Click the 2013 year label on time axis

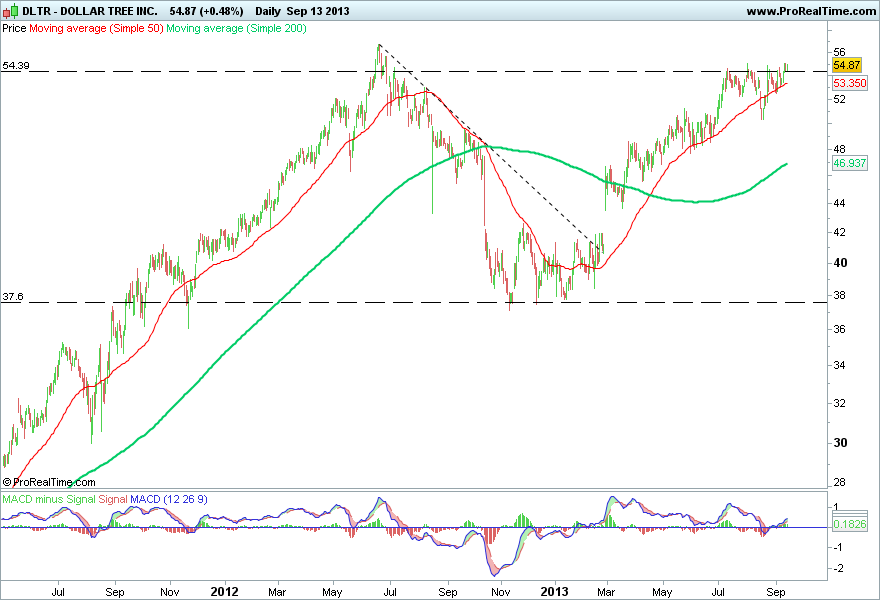pyautogui.click(x=554, y=592)
